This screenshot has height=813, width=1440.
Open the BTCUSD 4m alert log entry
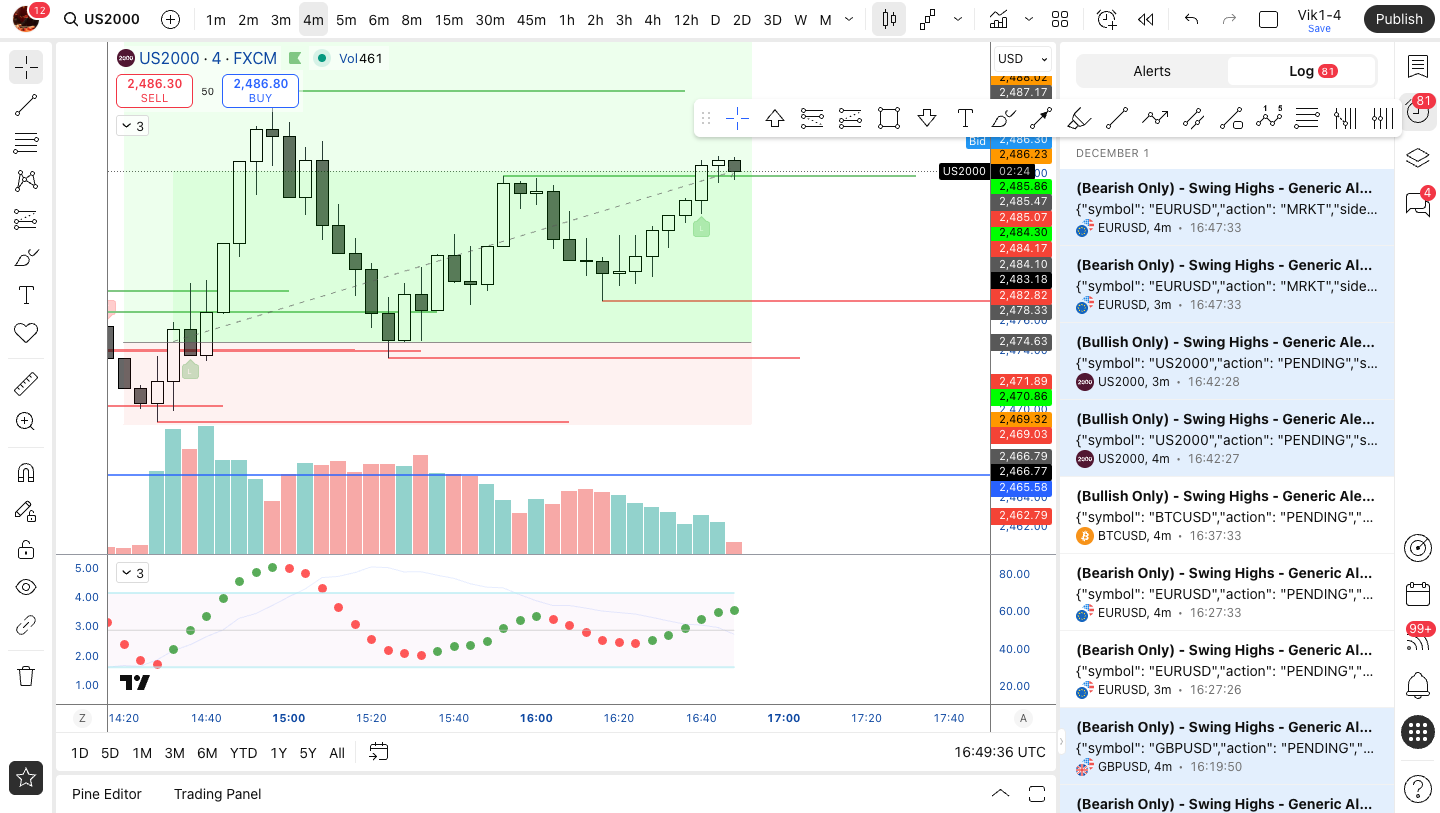click(x=1226, y=516)
